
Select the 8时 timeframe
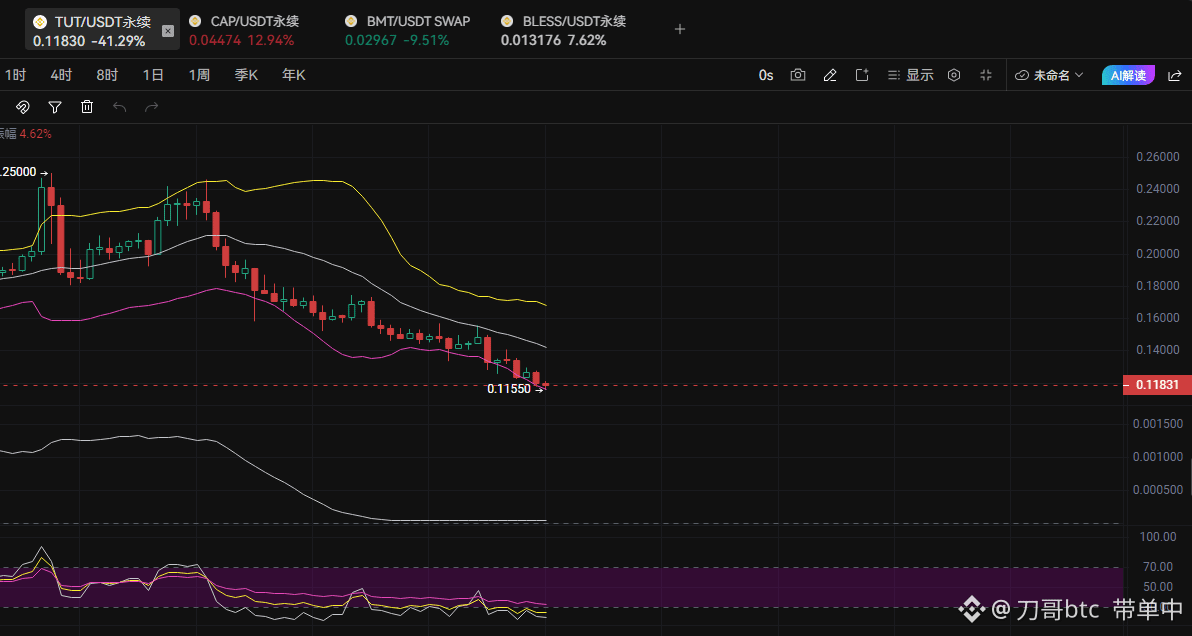pos(107,75)
